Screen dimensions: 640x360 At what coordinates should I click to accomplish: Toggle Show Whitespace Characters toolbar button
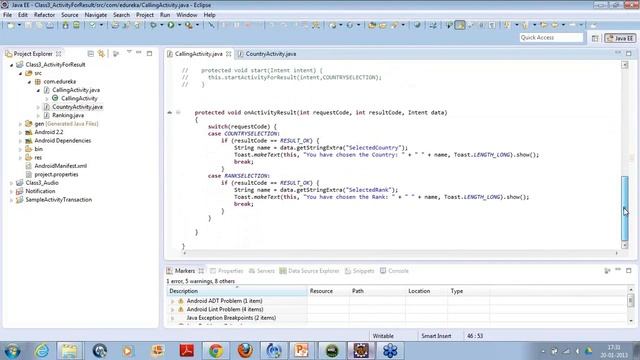[x=492, y=25]
